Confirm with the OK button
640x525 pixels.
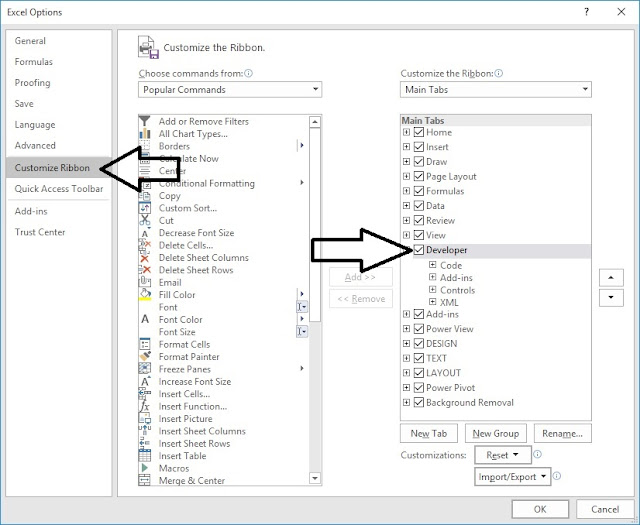[x=540, y=509]
